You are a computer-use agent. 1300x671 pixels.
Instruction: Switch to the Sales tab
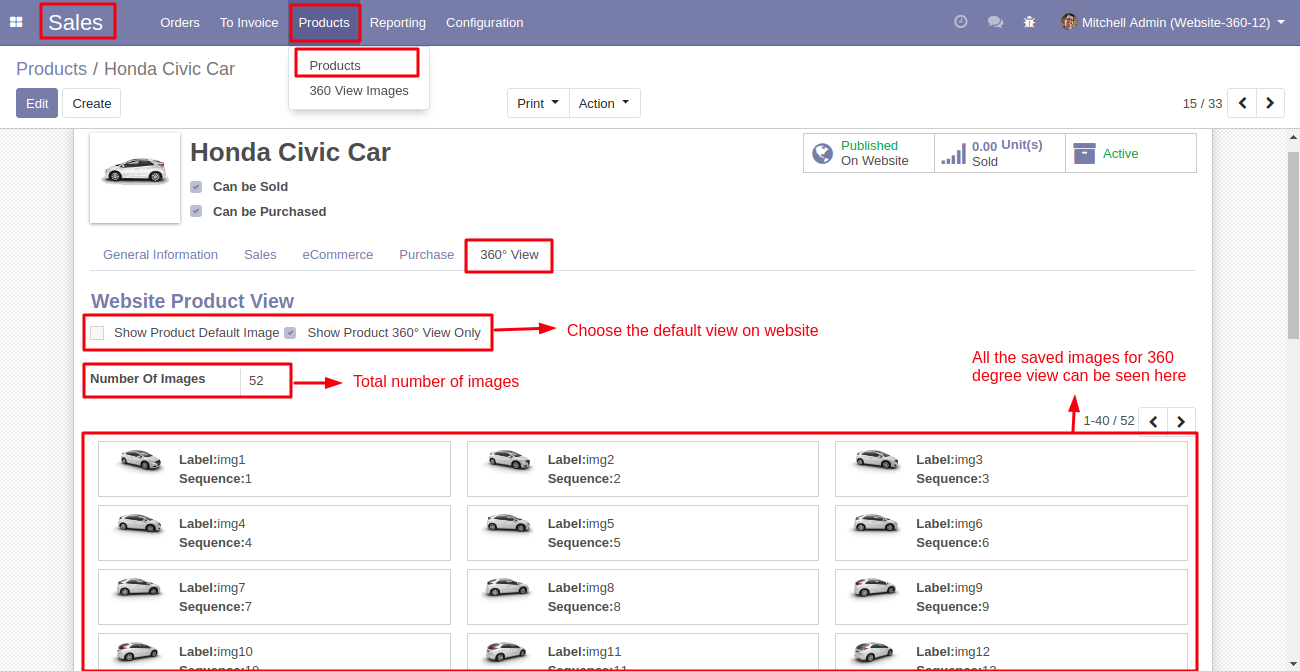260,255
